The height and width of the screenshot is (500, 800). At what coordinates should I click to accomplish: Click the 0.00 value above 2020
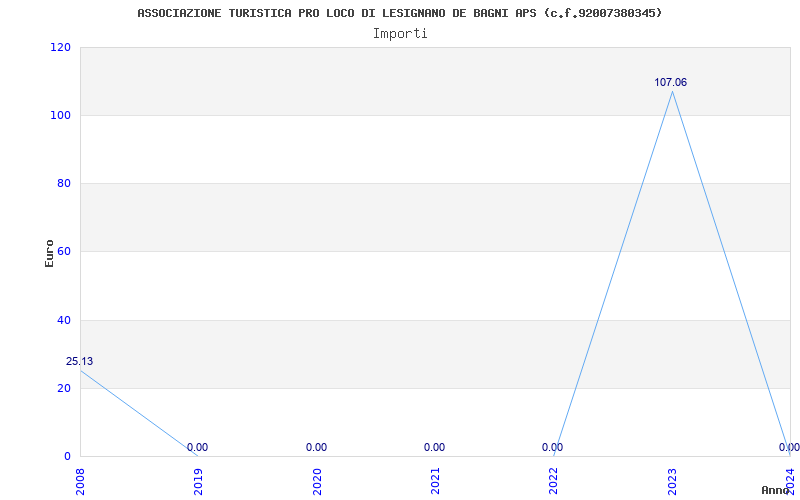point(316,447)
